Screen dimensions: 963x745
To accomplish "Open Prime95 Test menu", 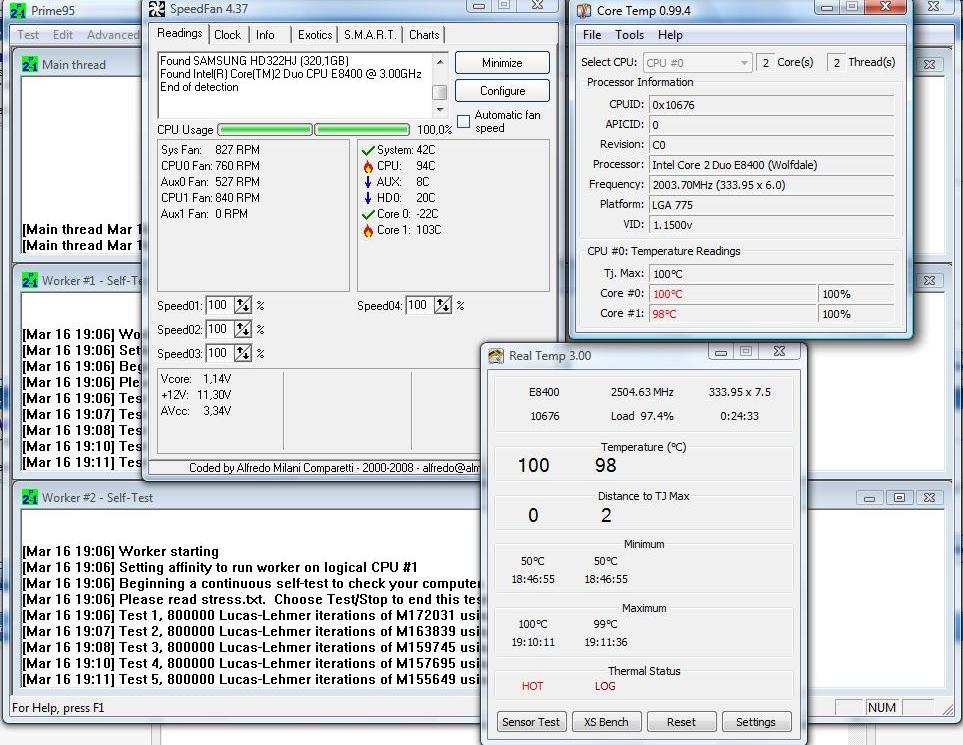I will tap(28, 35).
